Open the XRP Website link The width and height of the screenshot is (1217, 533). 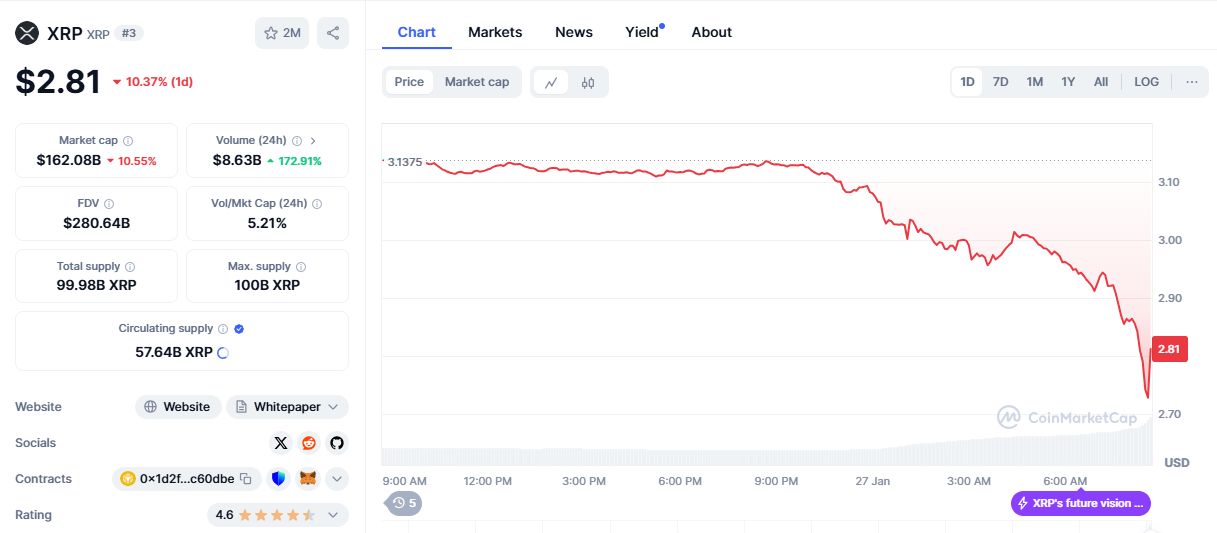(x=178, y=407)
